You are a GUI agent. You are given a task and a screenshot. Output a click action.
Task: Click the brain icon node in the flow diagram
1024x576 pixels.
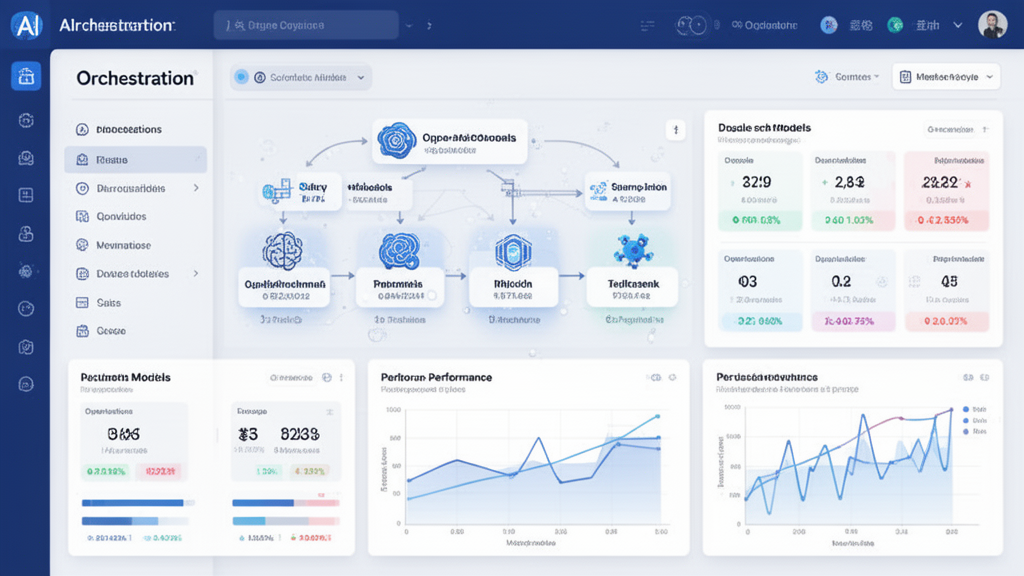coord(283,251)
